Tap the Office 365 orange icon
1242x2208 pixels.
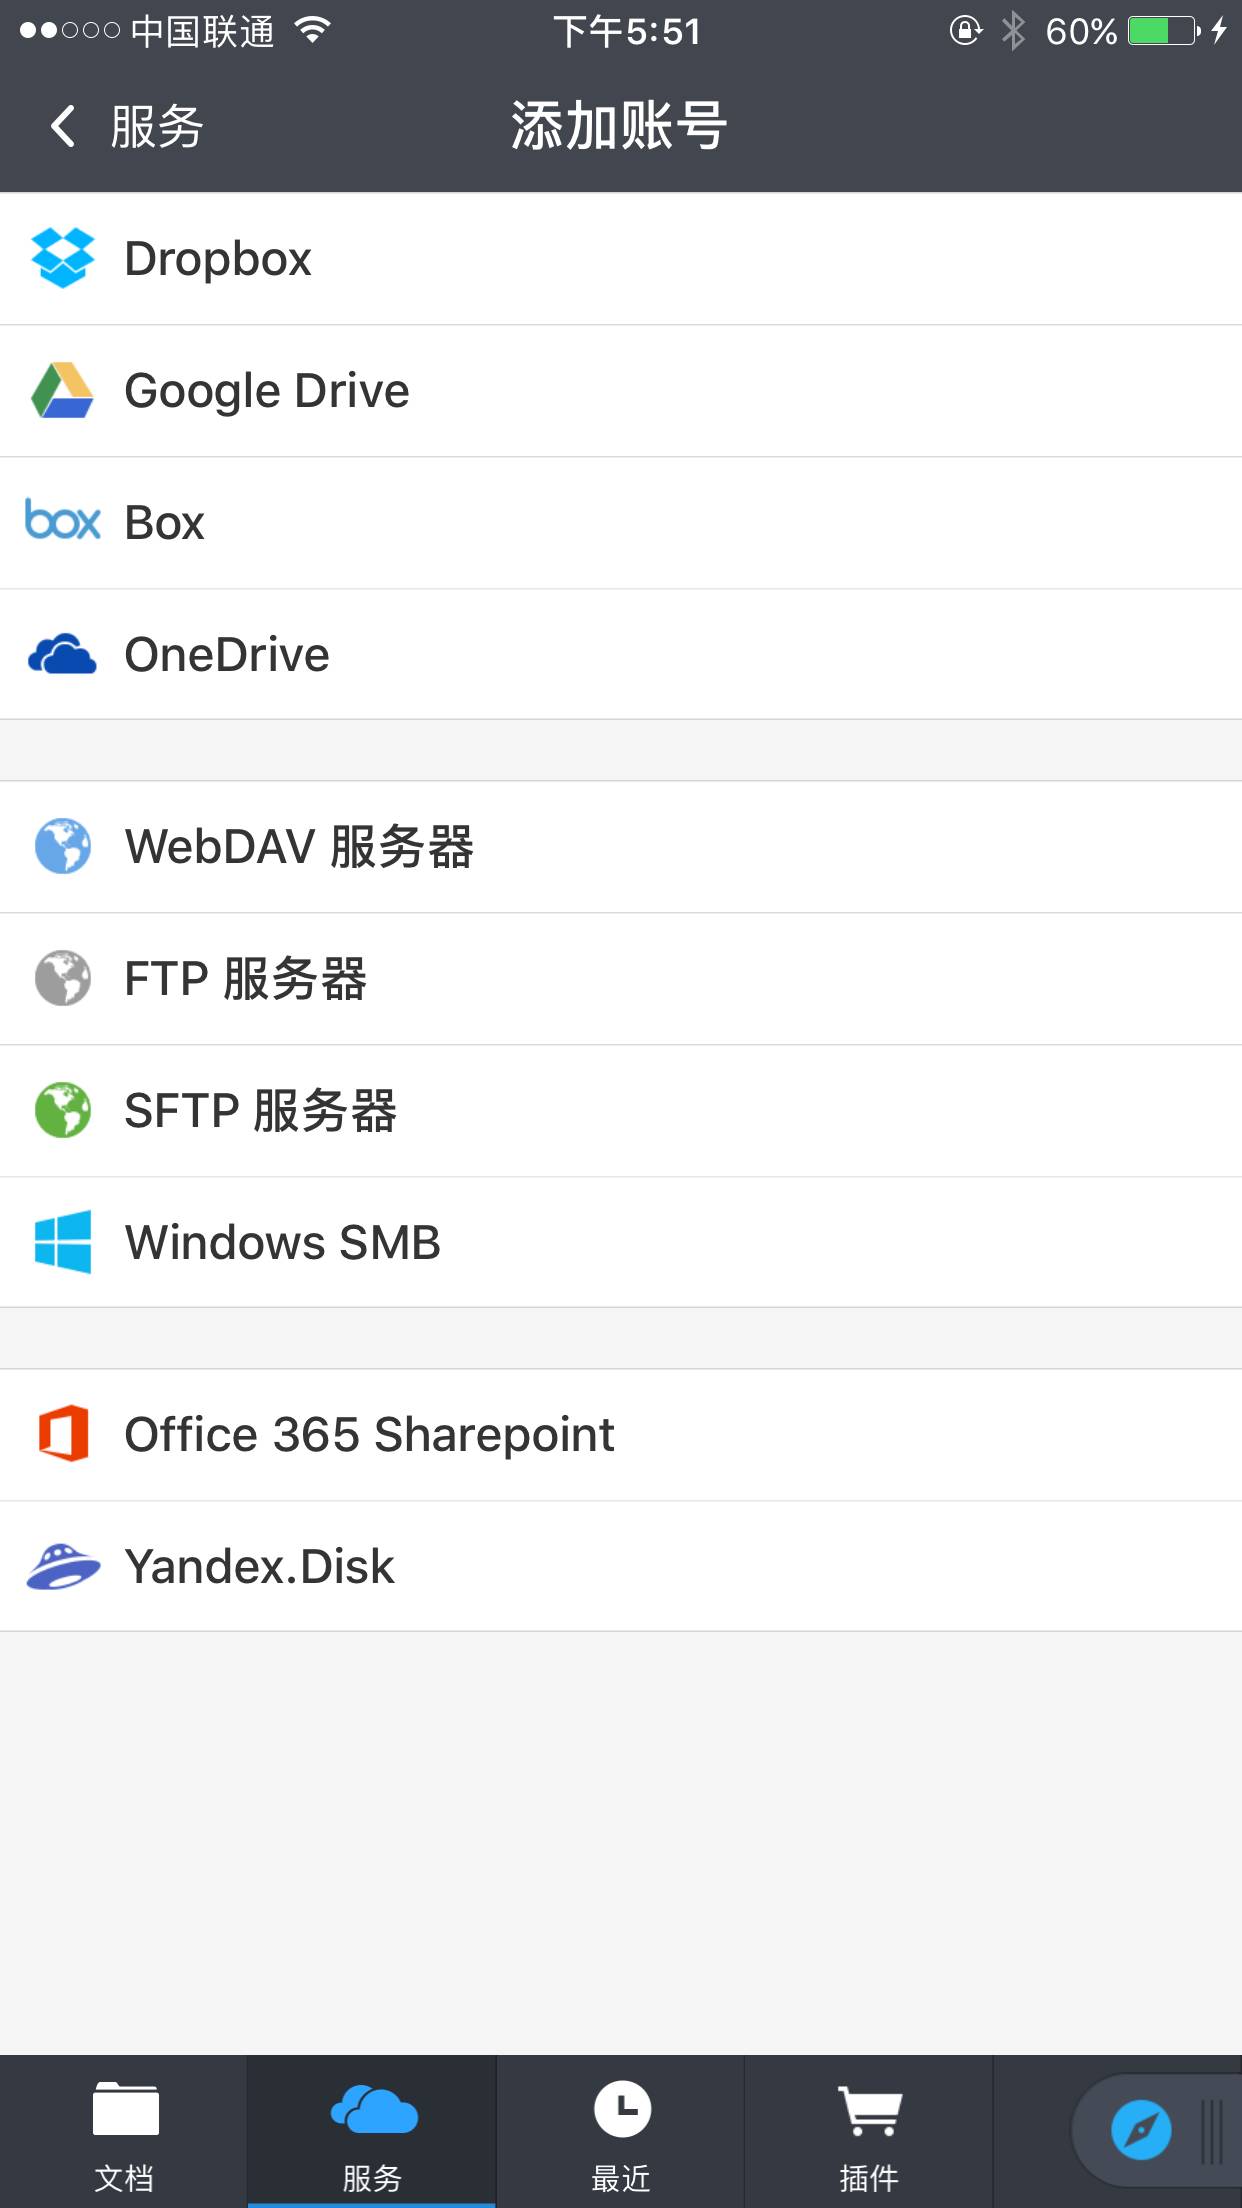coord(63,1434)
